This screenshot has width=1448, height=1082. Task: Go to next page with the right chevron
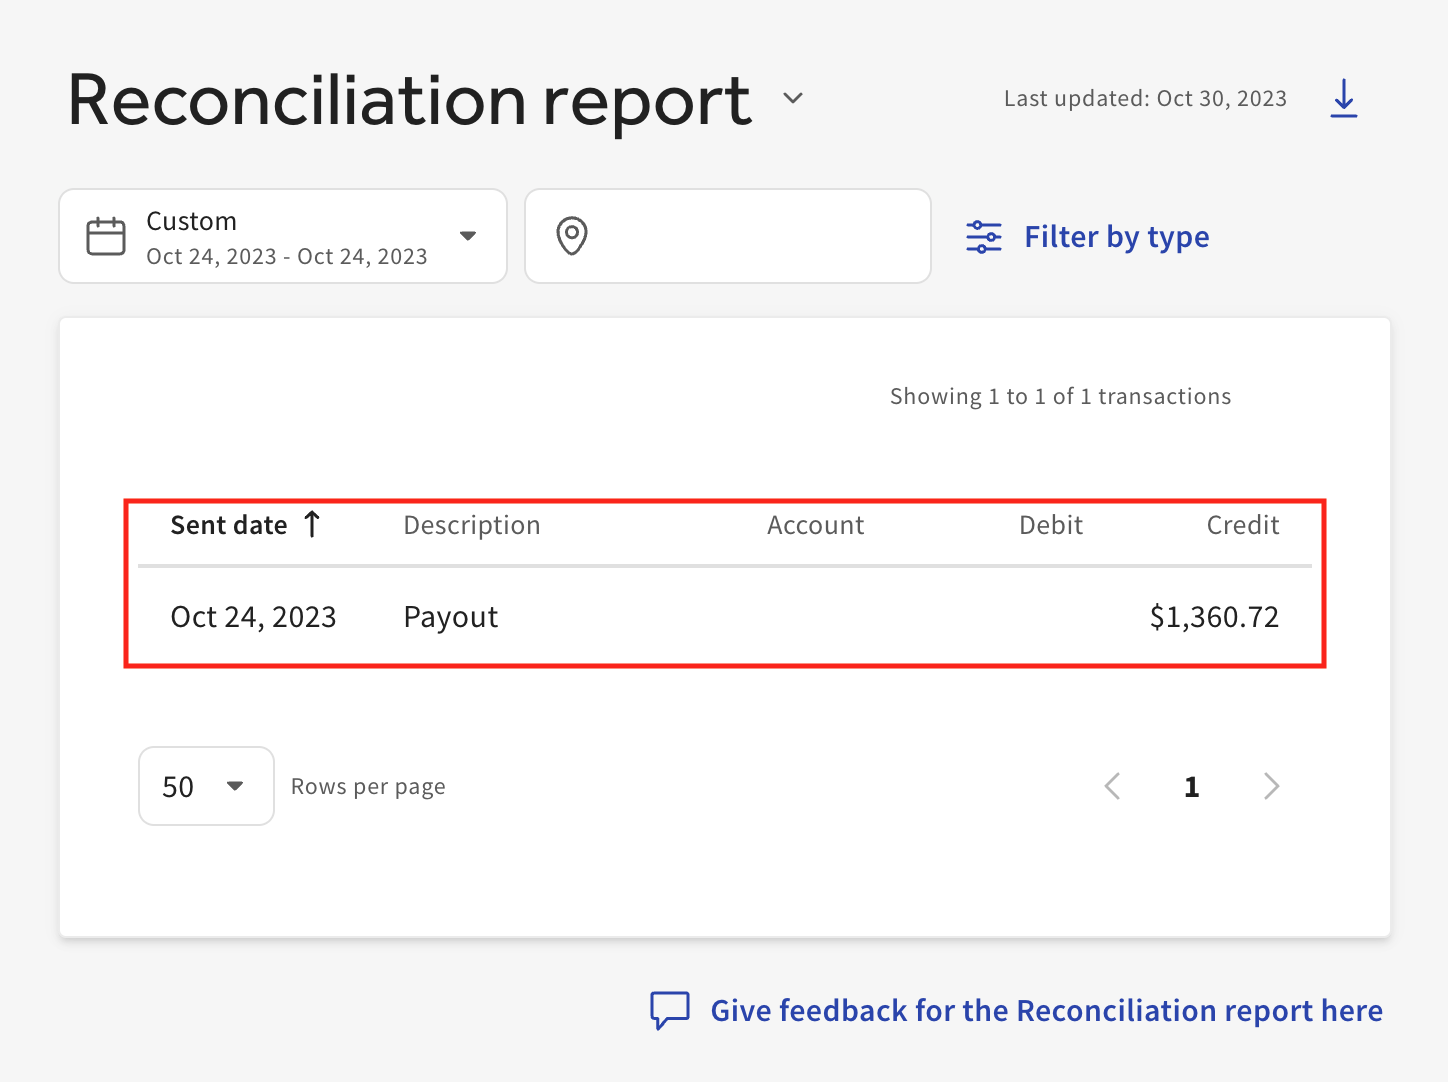(x=1271, y=786)
